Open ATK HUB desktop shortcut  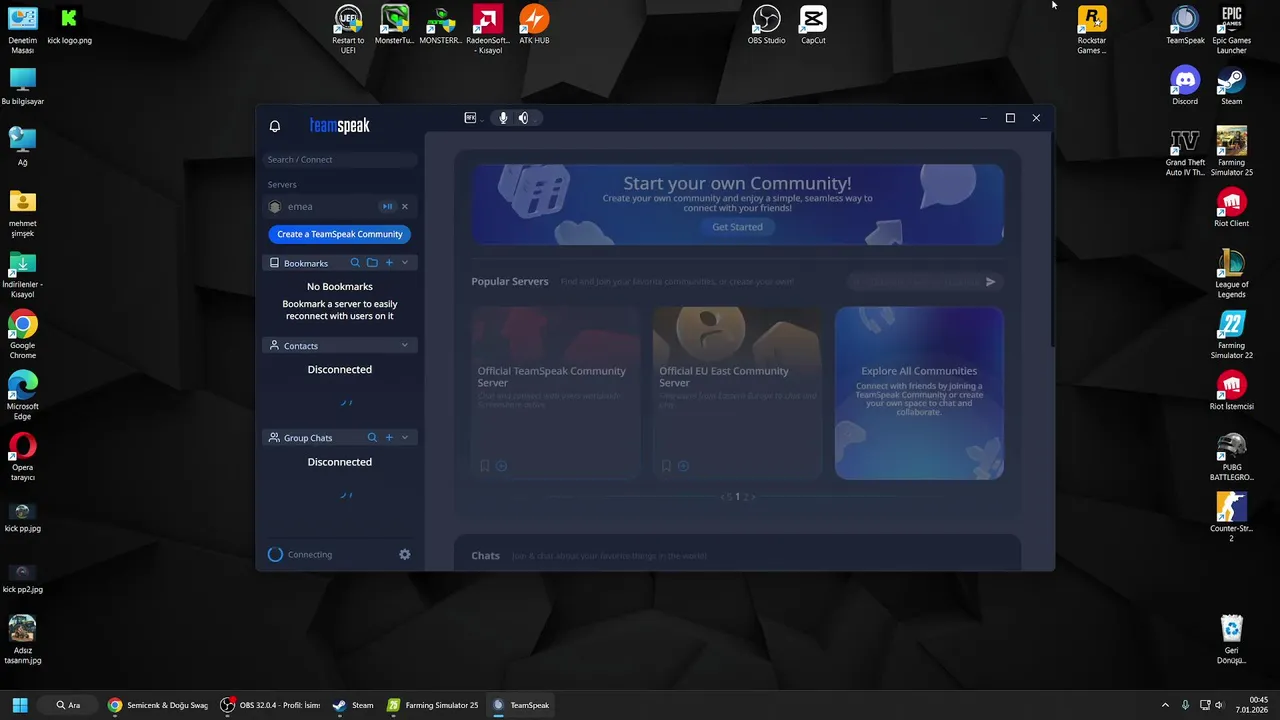(534, 25)
